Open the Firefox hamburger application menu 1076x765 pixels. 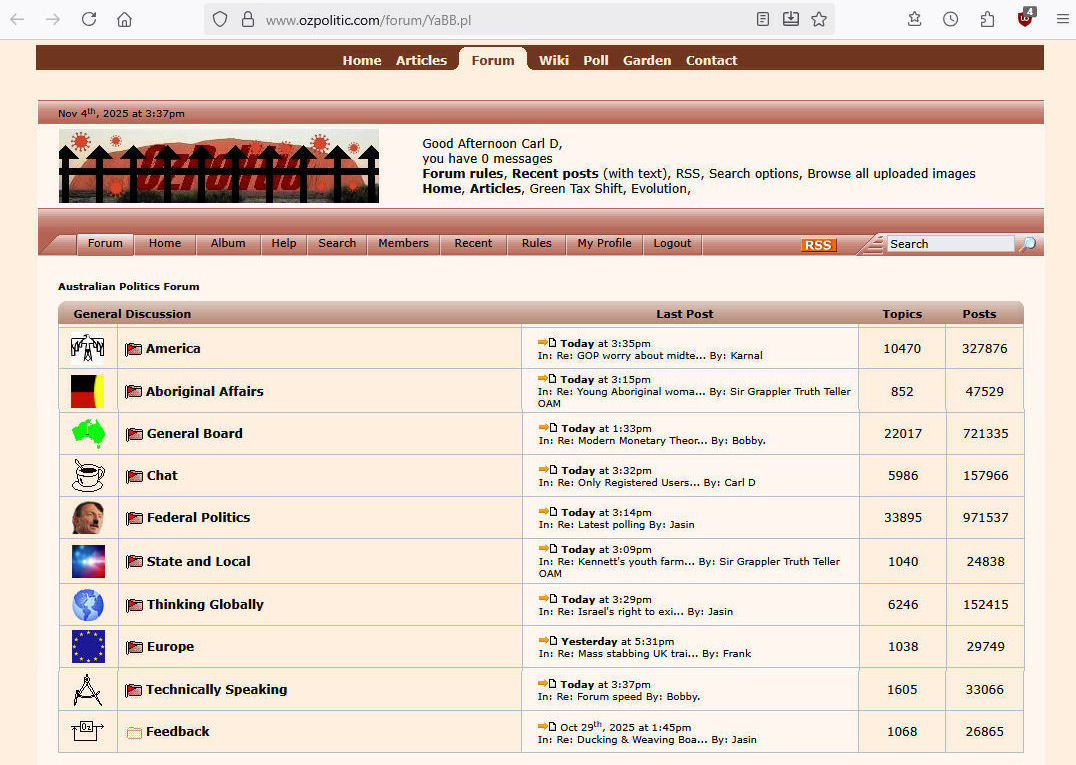pyautogui.click(x=1062, y=19)
